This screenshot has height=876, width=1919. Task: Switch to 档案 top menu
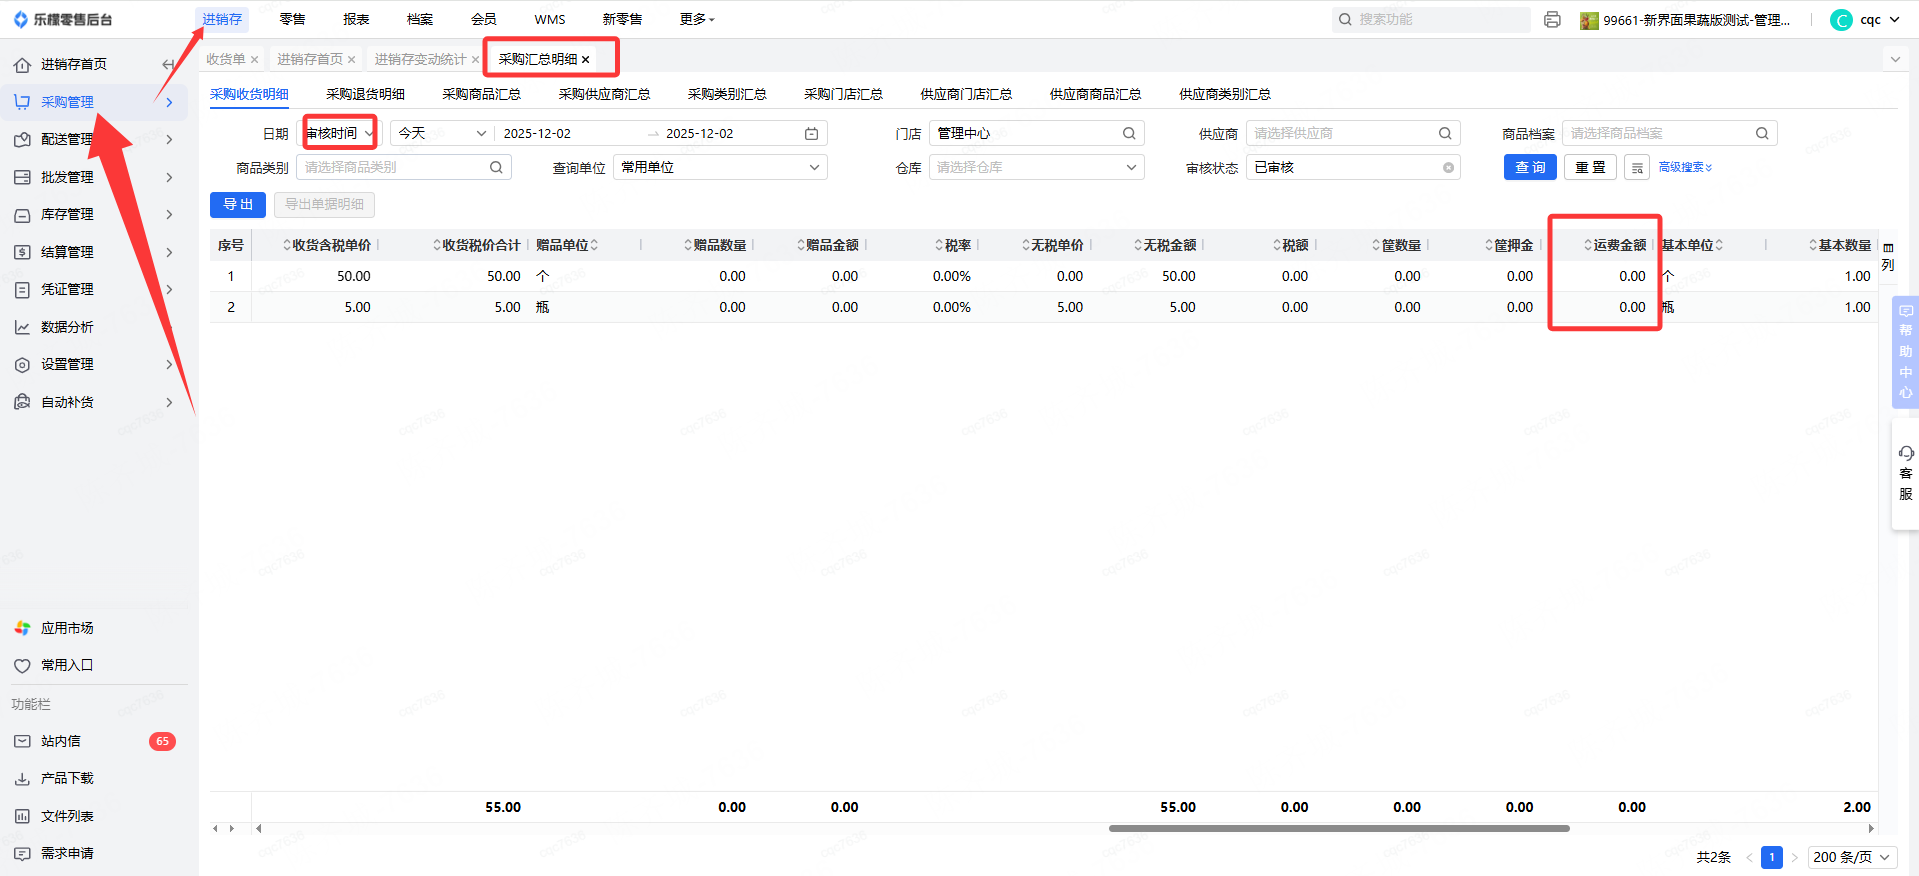tap(420, 19)
